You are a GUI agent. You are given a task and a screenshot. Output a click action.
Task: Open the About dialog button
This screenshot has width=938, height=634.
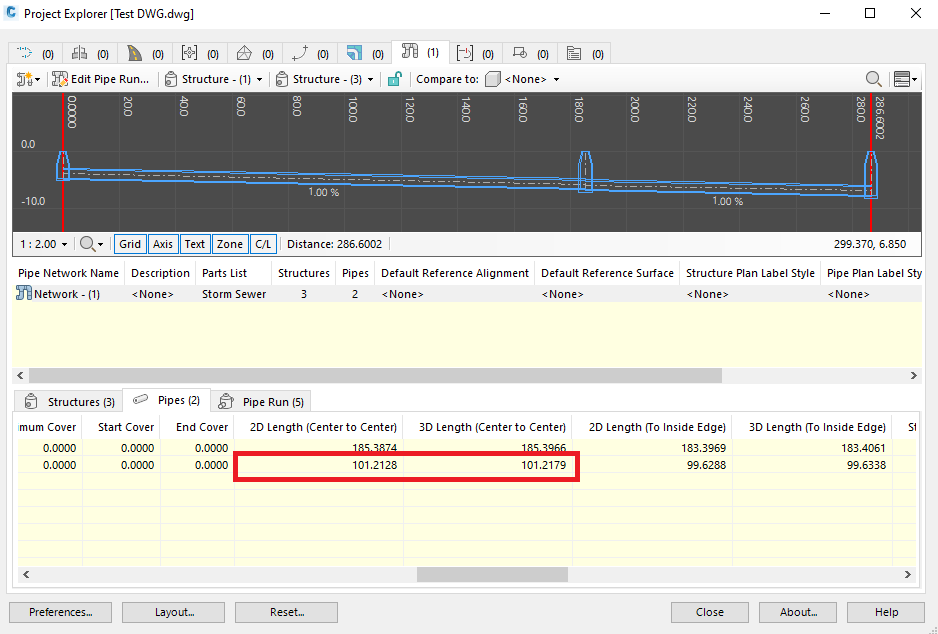pos(798,612)
